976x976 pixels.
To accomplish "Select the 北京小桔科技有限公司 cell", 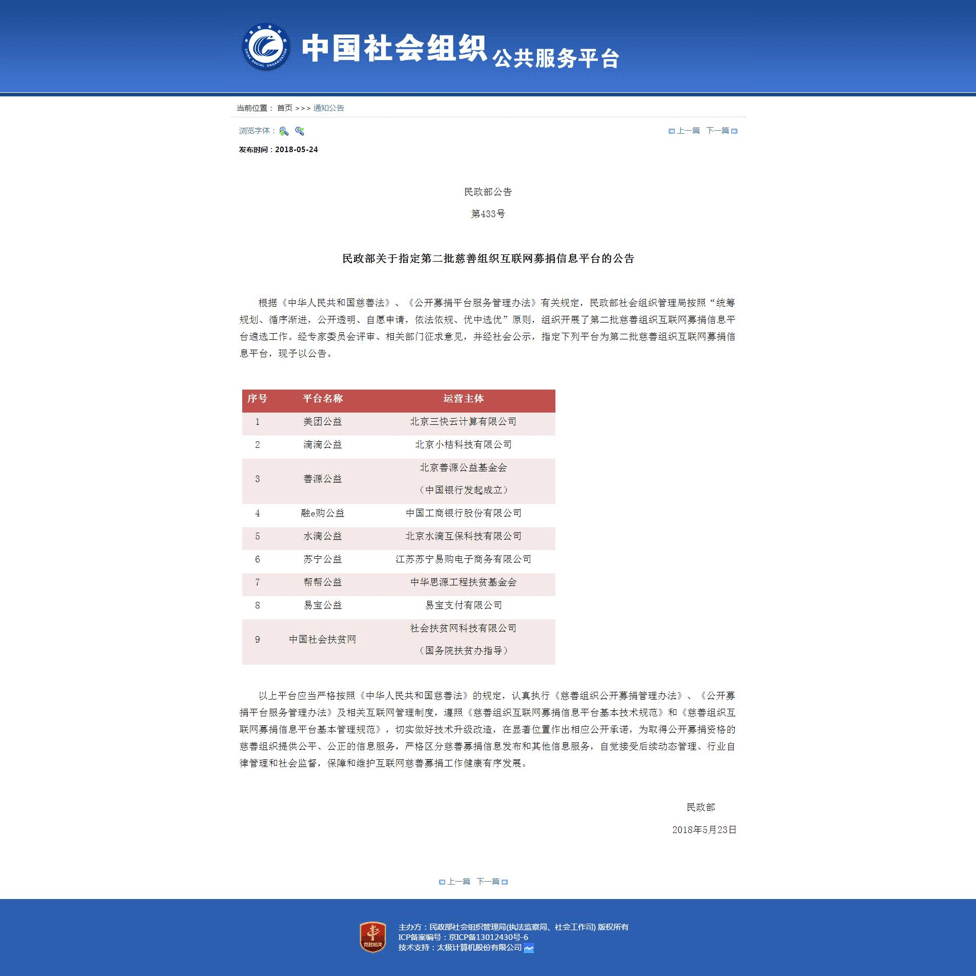I will pos(463,444).
